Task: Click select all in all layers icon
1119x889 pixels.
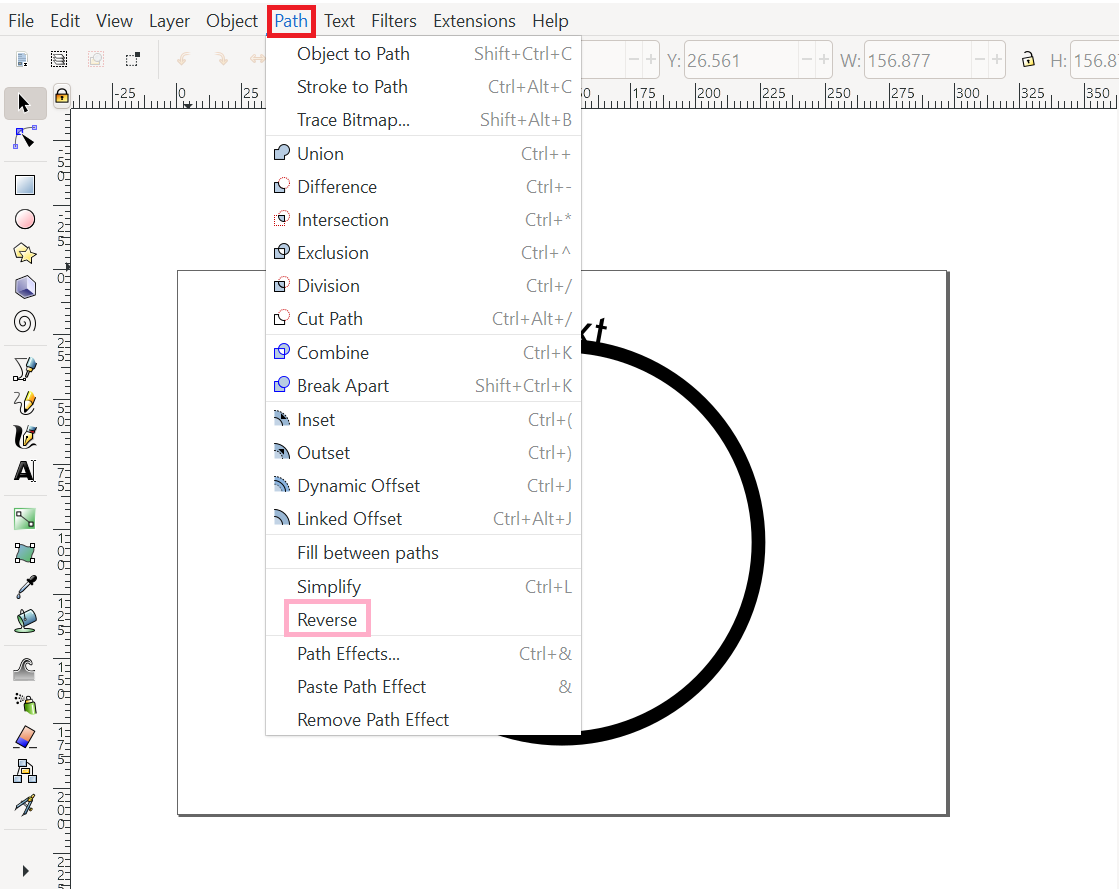Action: [59, 59]
